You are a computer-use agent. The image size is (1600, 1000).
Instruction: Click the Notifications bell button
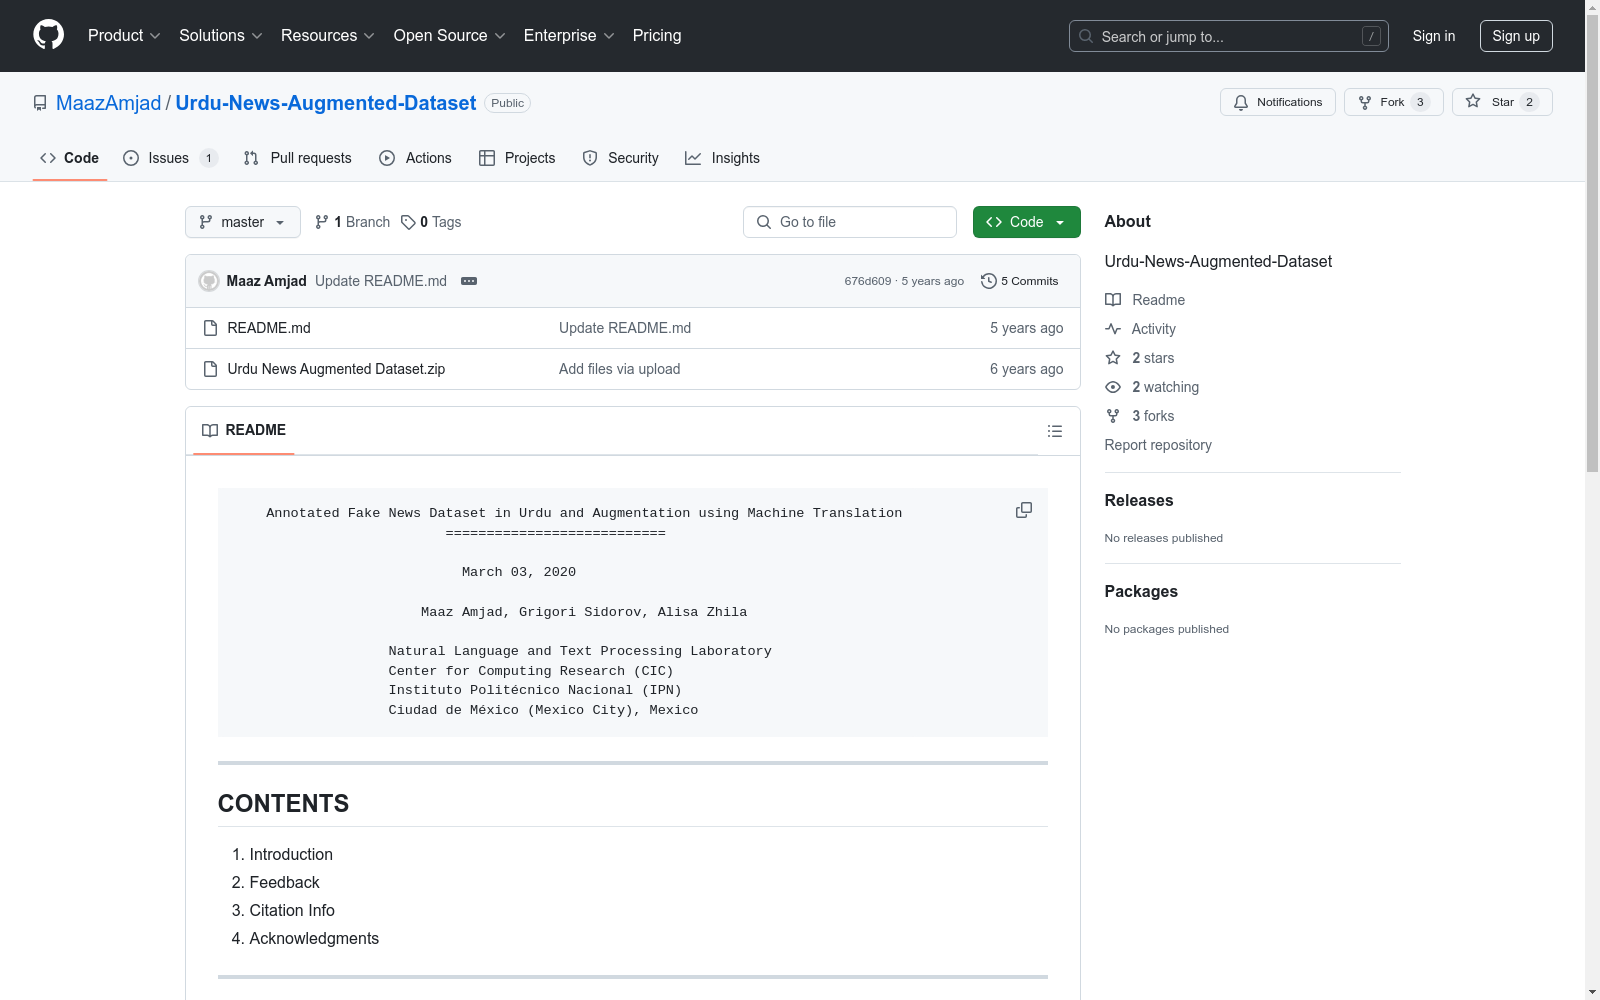(x=1277, y=102)
